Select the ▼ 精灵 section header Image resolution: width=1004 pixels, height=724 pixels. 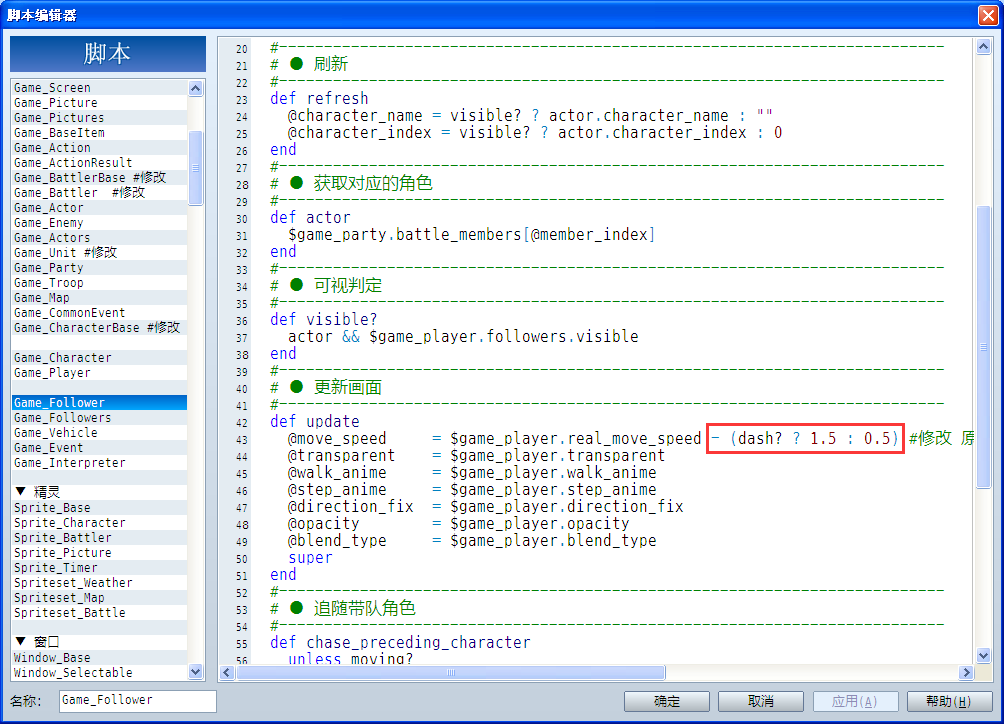pos(99,492)
